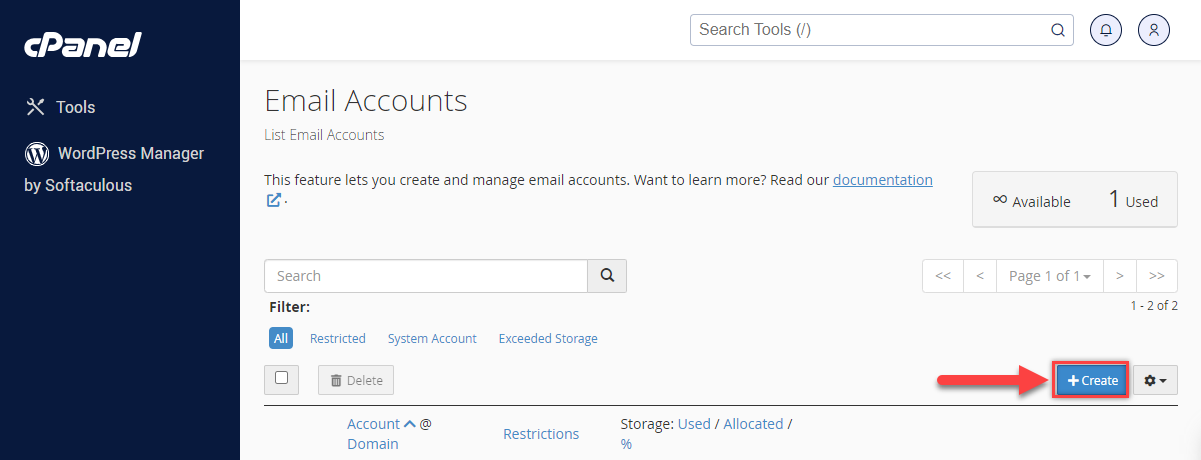Viewport: 1201px width, 460px height.
Task: Click the Account sort arrow icon
Action: click(409, 424)
